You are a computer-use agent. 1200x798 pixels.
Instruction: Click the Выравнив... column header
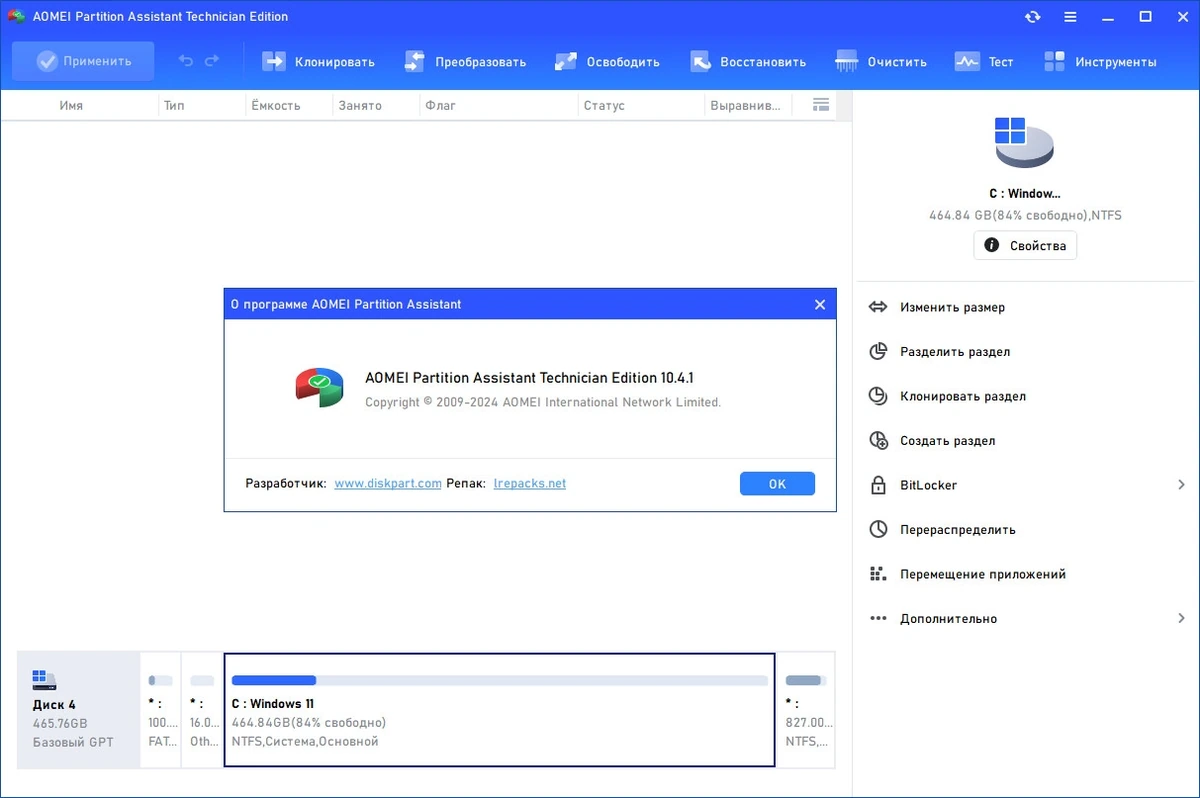pos(745,105)
